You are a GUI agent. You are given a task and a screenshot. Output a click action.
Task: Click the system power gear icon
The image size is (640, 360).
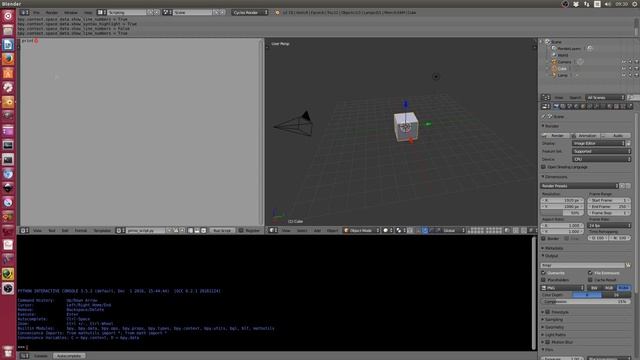[x=635, y=4]
